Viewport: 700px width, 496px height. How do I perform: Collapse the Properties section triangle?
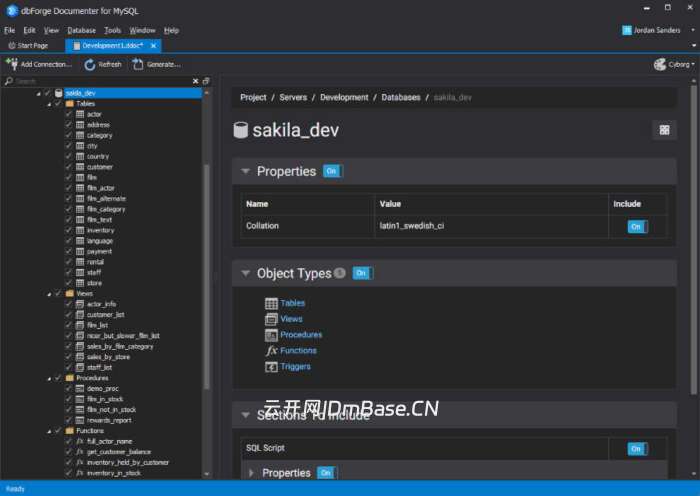(245, 171)
